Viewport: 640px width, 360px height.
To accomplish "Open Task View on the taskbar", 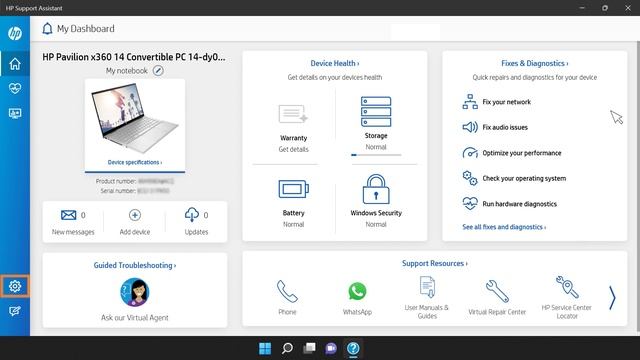I will [309, 348].
